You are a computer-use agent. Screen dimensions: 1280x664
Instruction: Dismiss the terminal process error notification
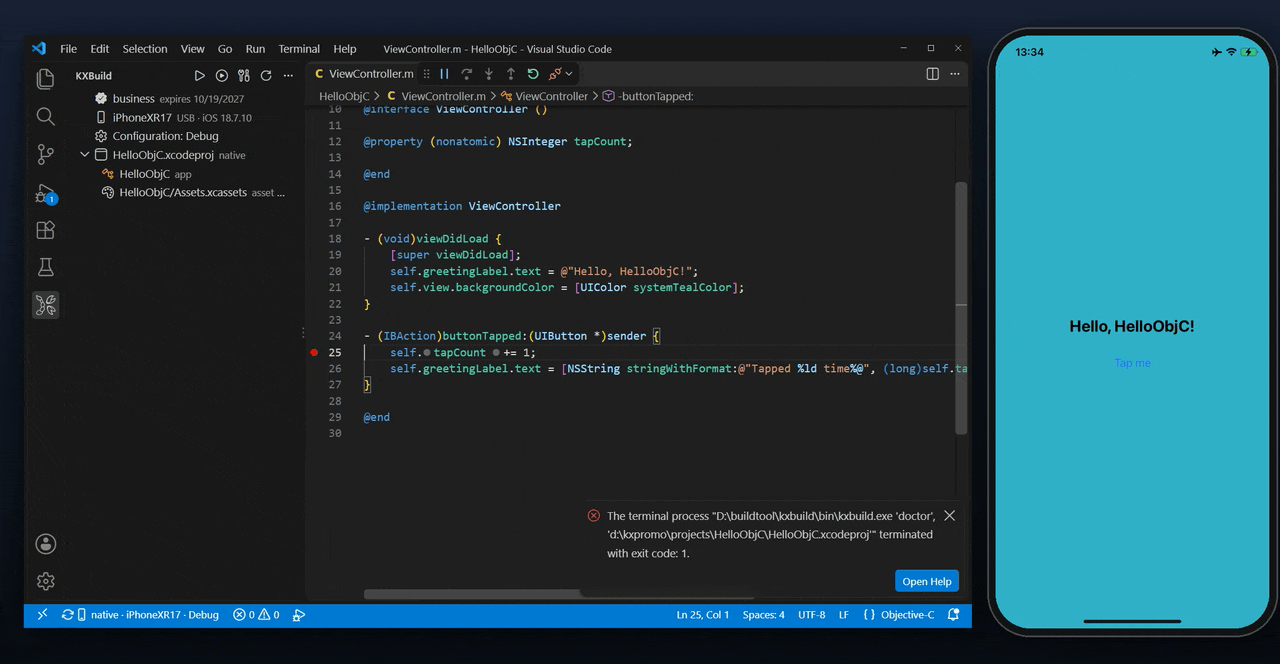click(x=949, y=516)
